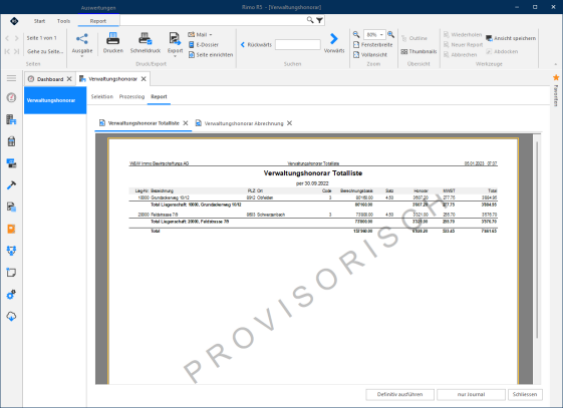The width and height of the screenshot is (563, 408).
Task: Open the Ausgabe share icon
Action: pyautogui.click(x=82, y=39)
